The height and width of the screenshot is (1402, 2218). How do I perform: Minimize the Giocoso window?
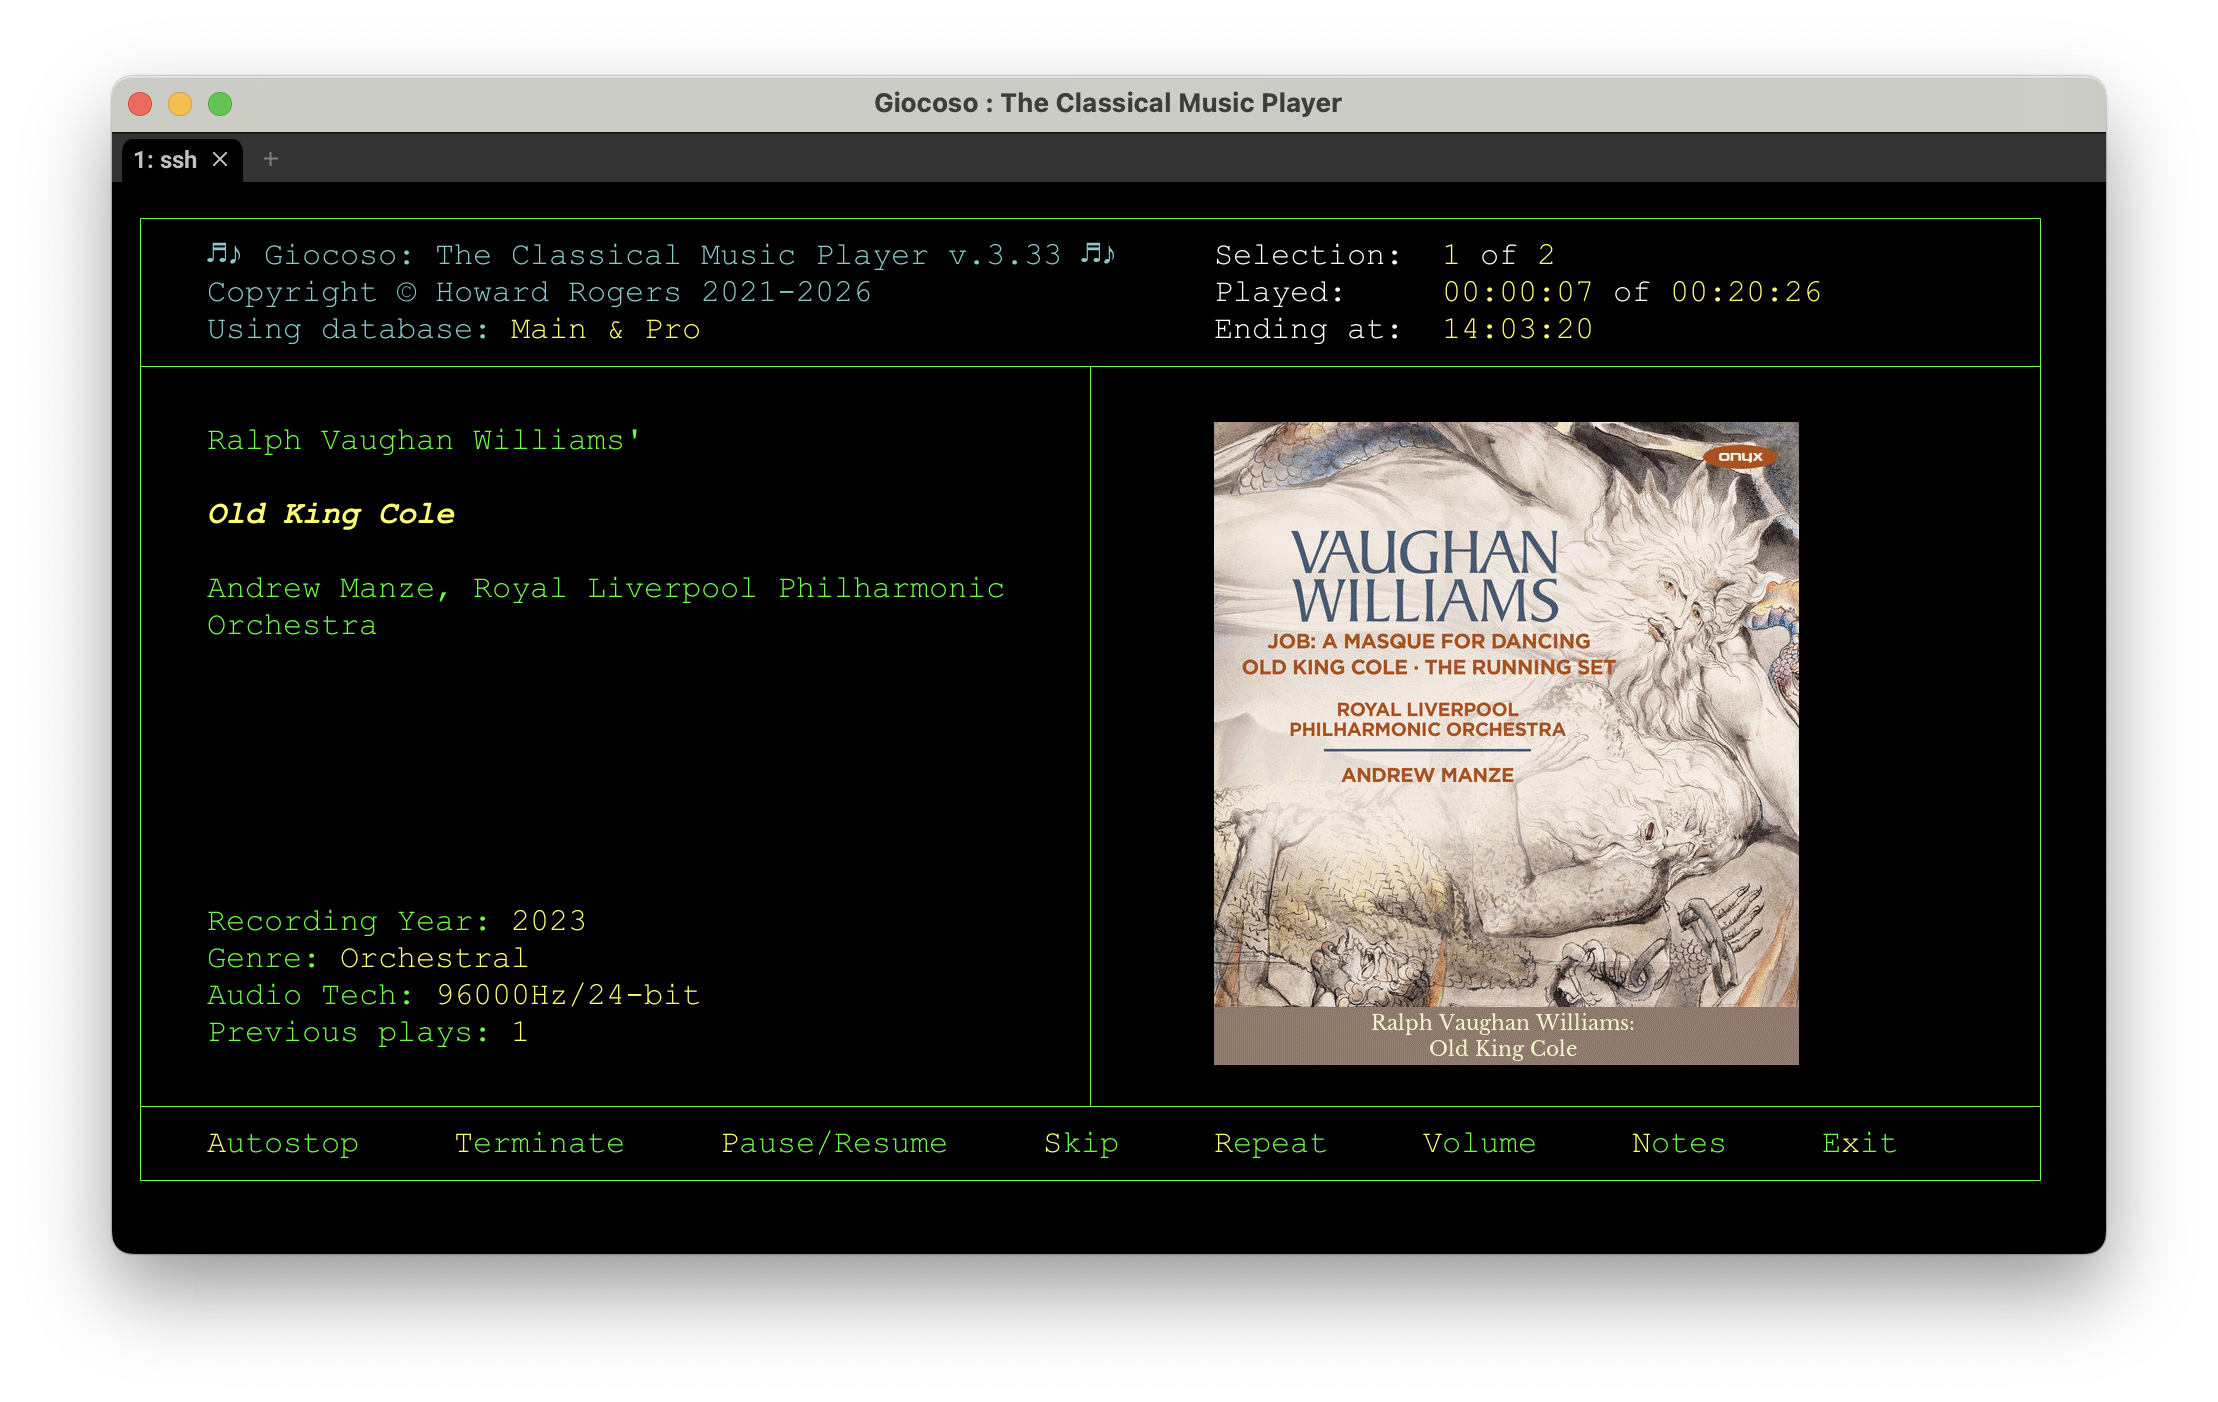[180, 104]
